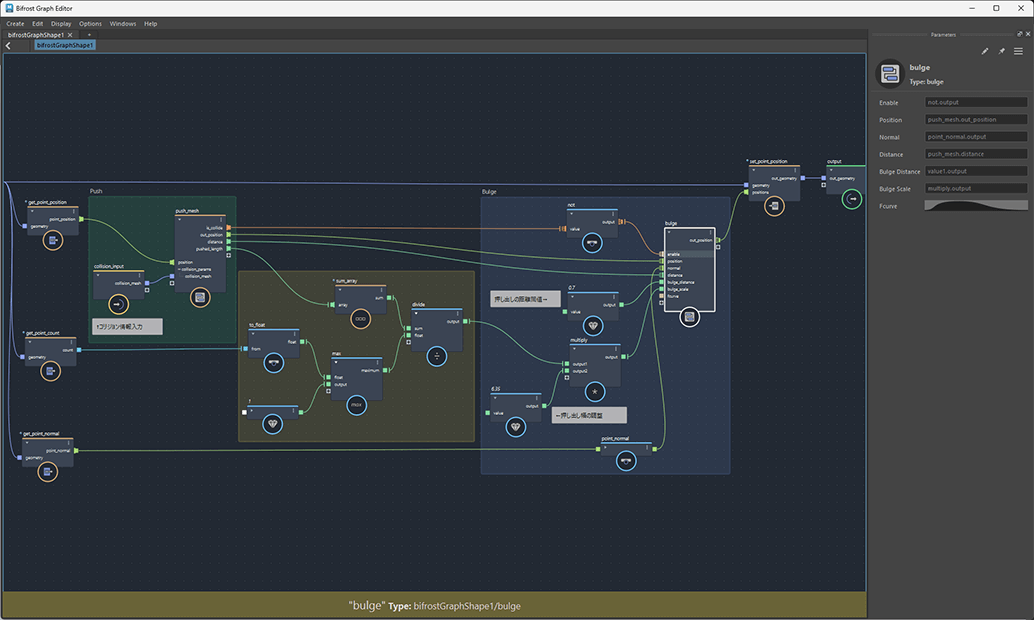Screen dimensions: 1034x620
Task: Collapse the to_float node with its chevron
Action: (253, 334)
